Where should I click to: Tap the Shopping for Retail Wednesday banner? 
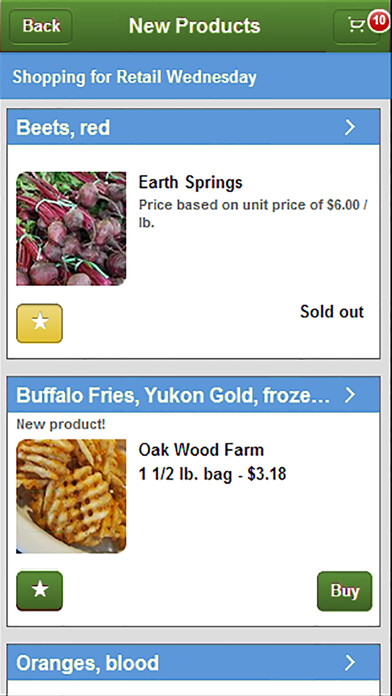tap(196, 77)
